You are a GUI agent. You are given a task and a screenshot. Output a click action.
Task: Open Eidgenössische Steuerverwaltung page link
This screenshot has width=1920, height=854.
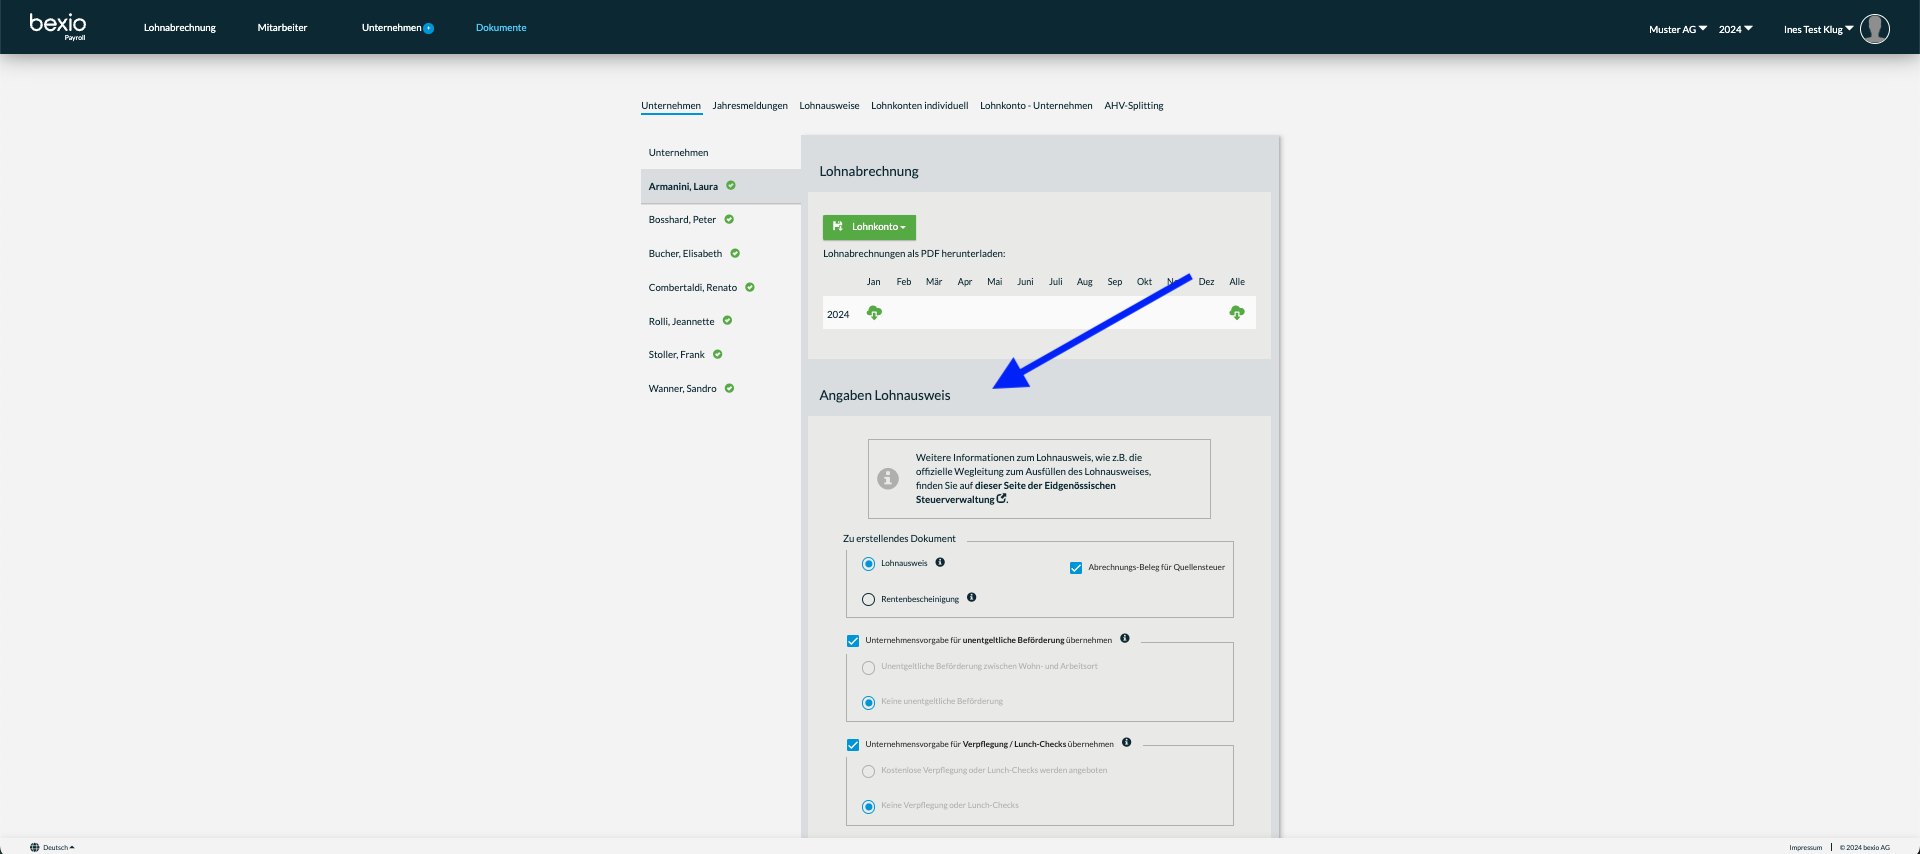pyautogui.click(x=1016, y=492)
